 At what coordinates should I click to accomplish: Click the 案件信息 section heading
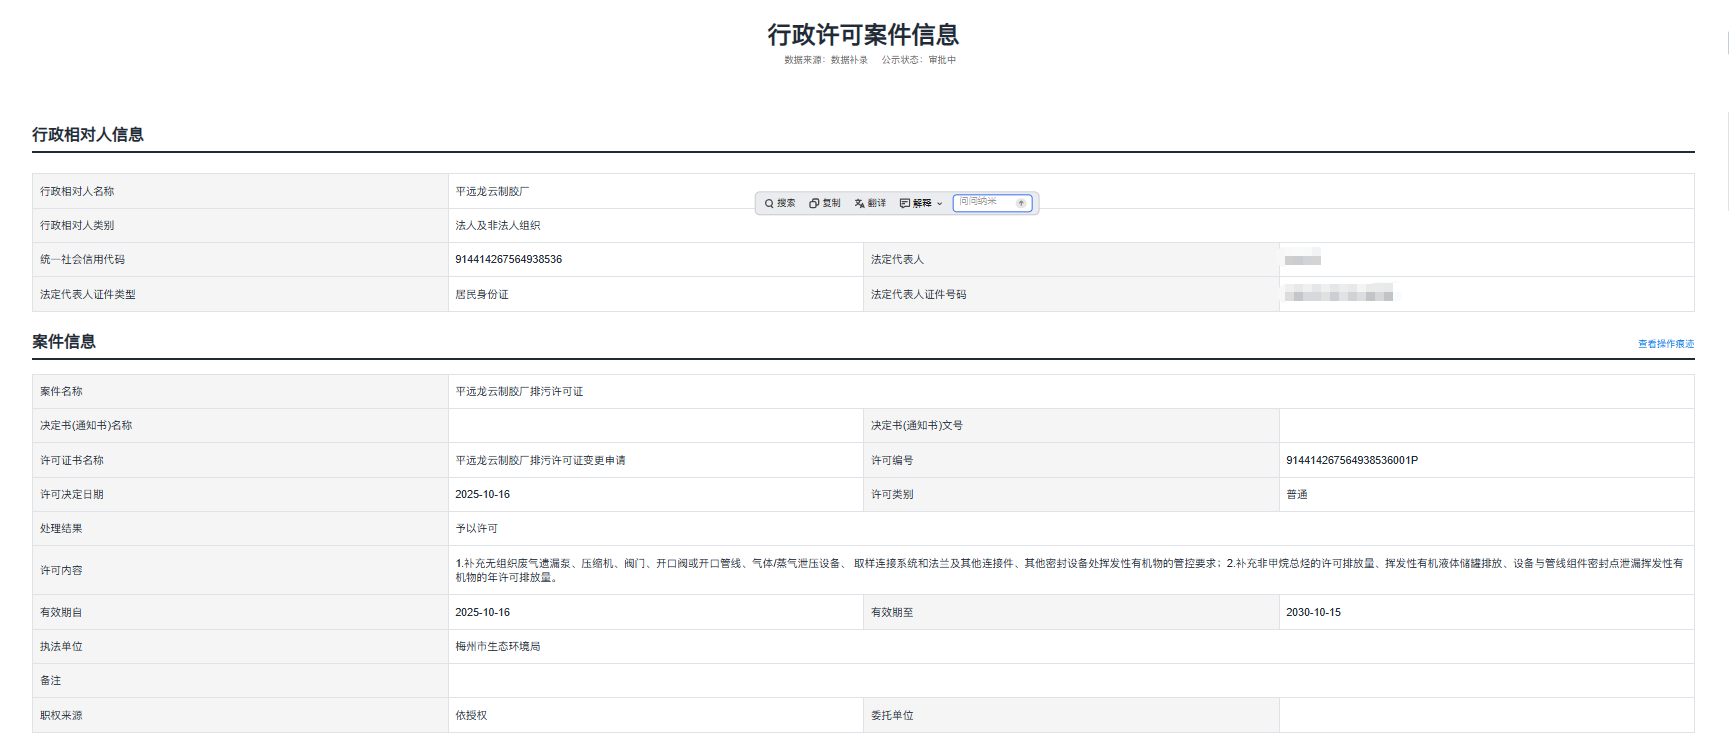point(64,342)
